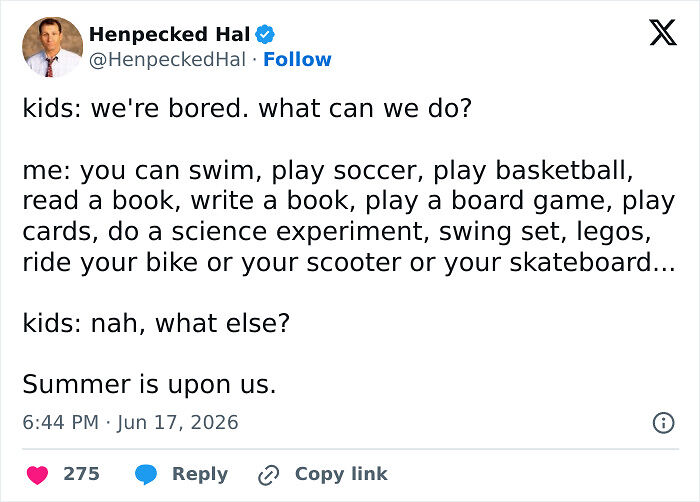
Task: Click the blue reply speech bubble icon
Action: click(146, 474)
